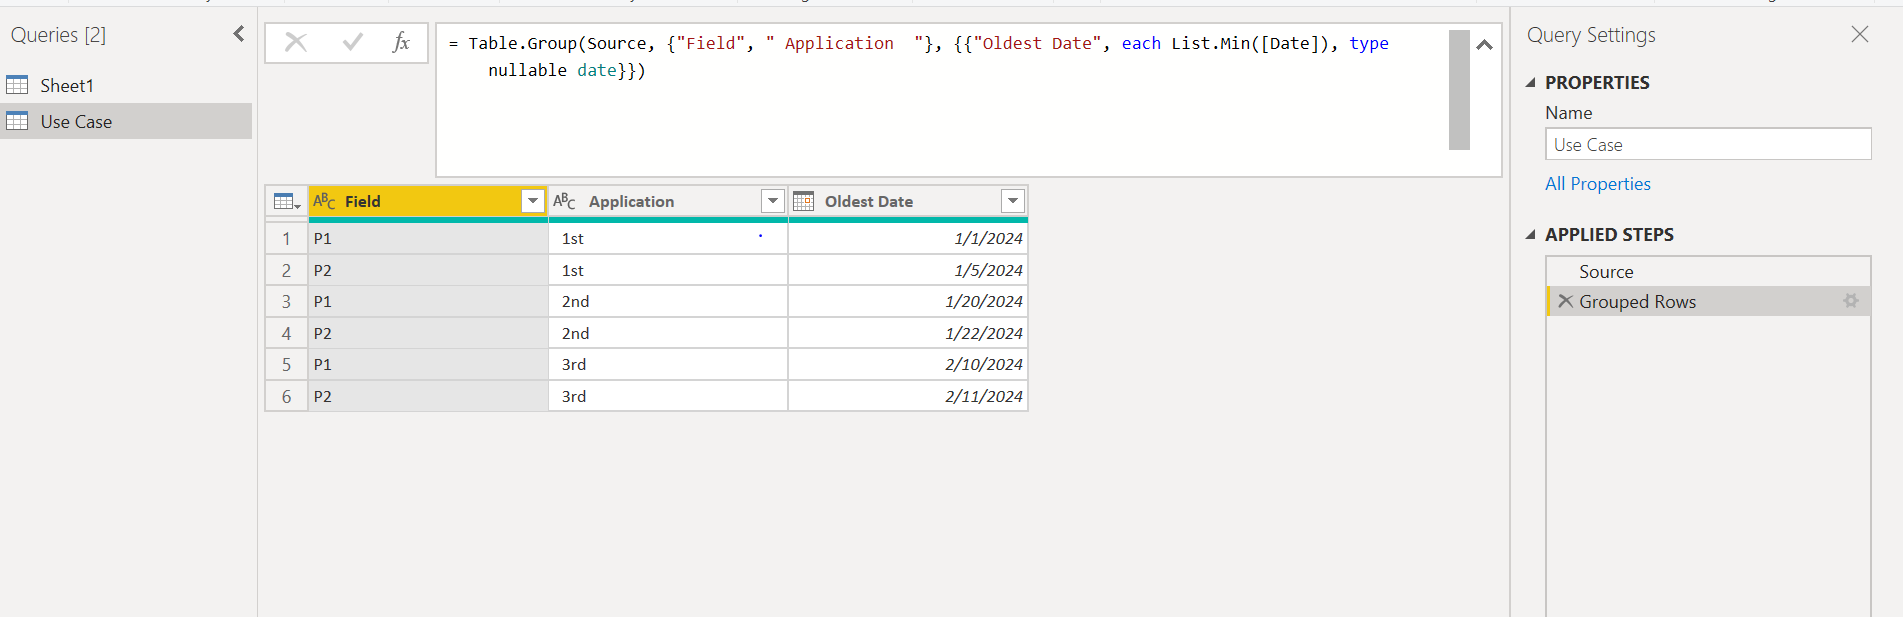Open the table menu icon at grid corner
1903x617 pixels.
coord(287,201)
